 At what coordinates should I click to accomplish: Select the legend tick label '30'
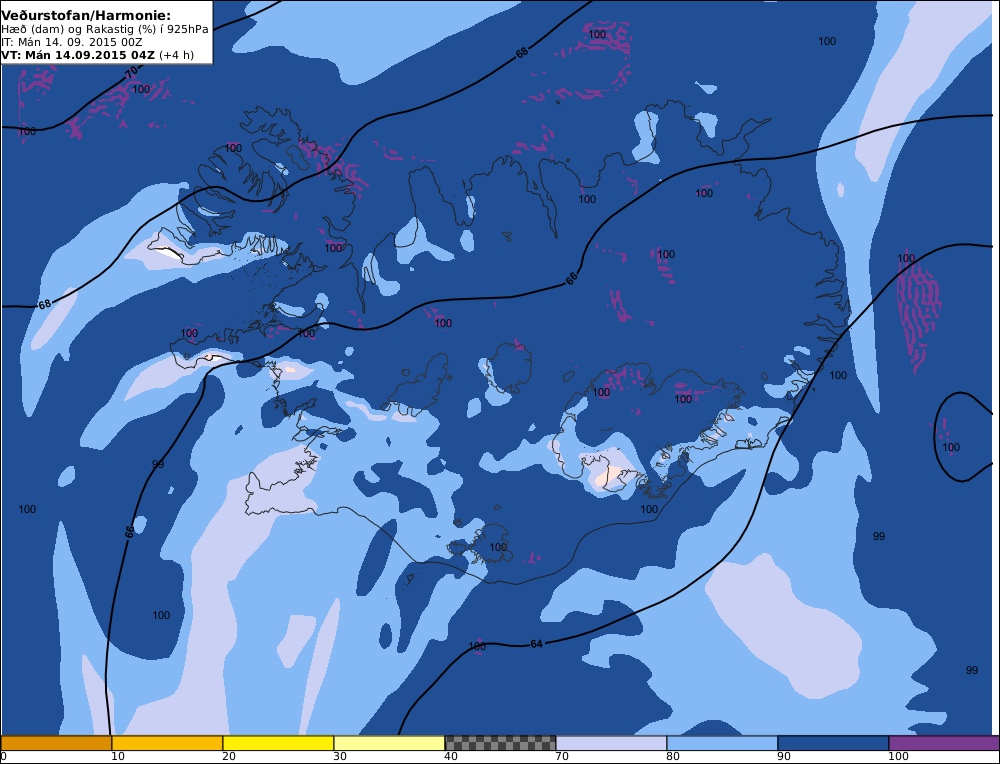pyautogui.click(x=340, y=757)
